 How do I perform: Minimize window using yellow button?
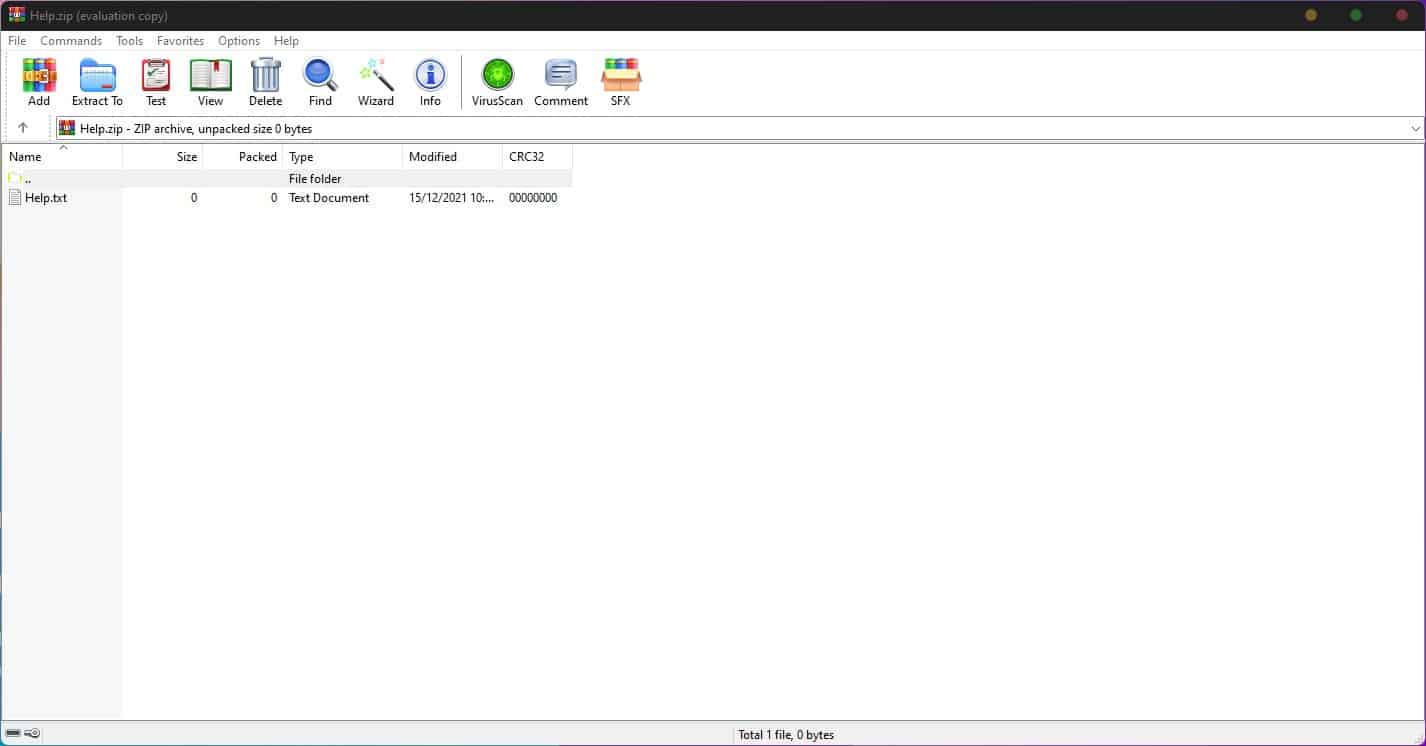click(x=1311, y=15)
